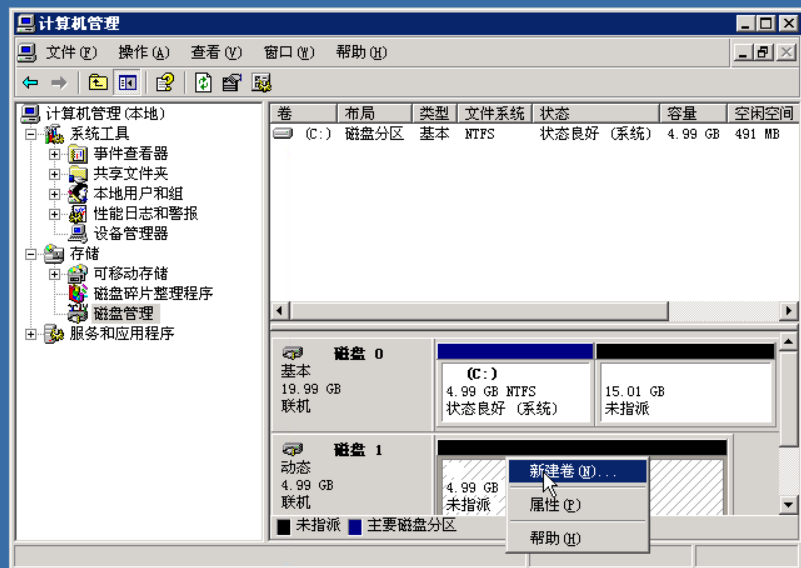Image resolution: width=801 pixels, height=568 pixels.
Task: Sort by the 卷 column header
Action: (x=303, y=113)
